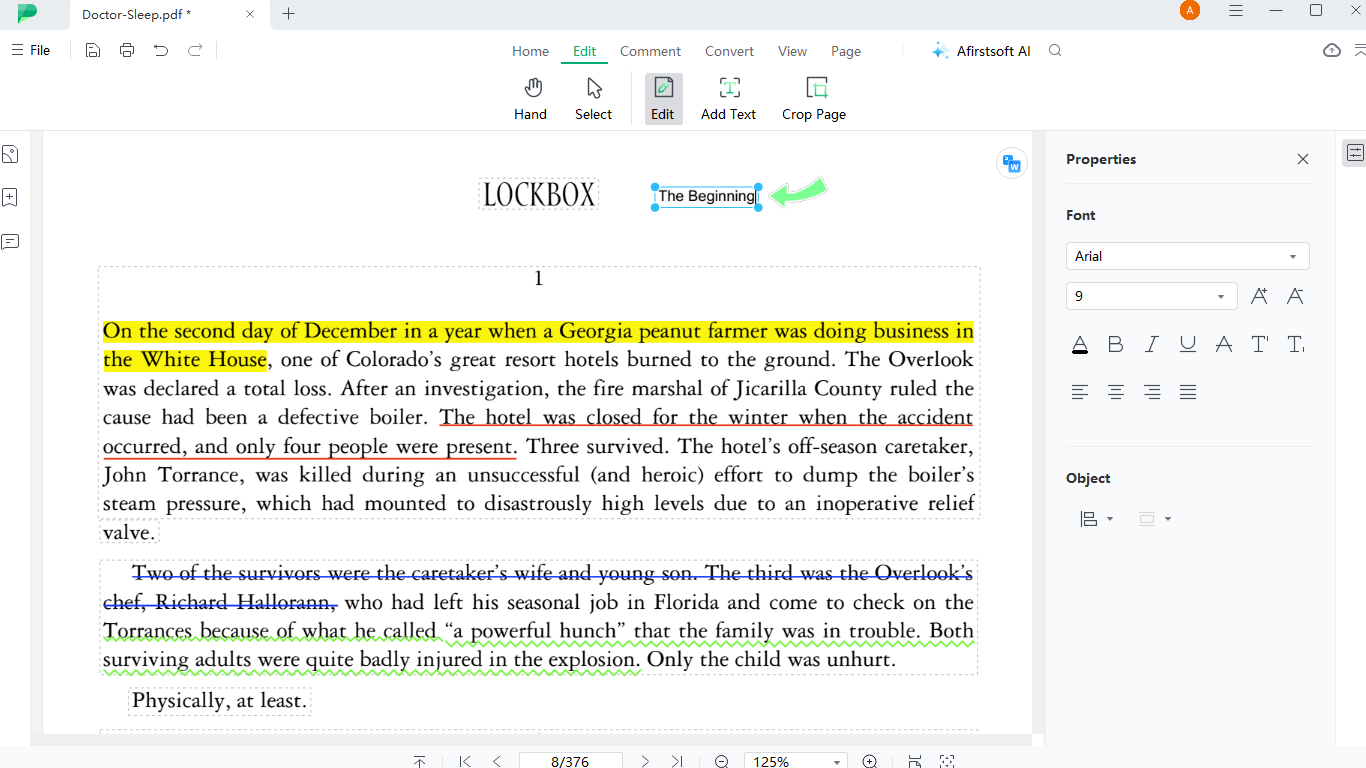Image resolution: width=1366 pixels, height=768 pixels.
Task: Toggle the properties panel sidebar icon
Action: pos(1355,153)
